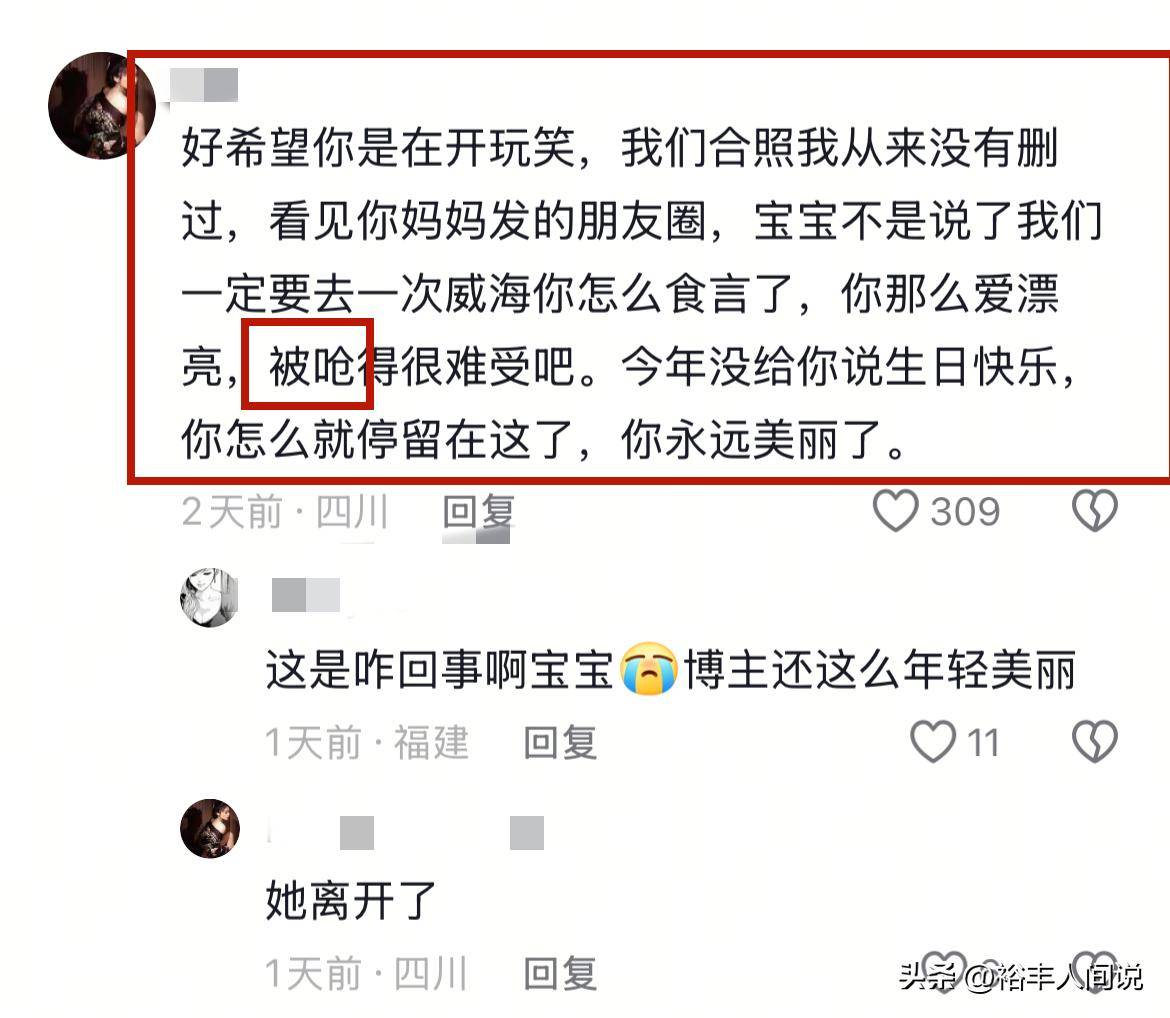Open the top commenter's profile avatar
The image size is (1170, 1018).
[x=101, y=105]
